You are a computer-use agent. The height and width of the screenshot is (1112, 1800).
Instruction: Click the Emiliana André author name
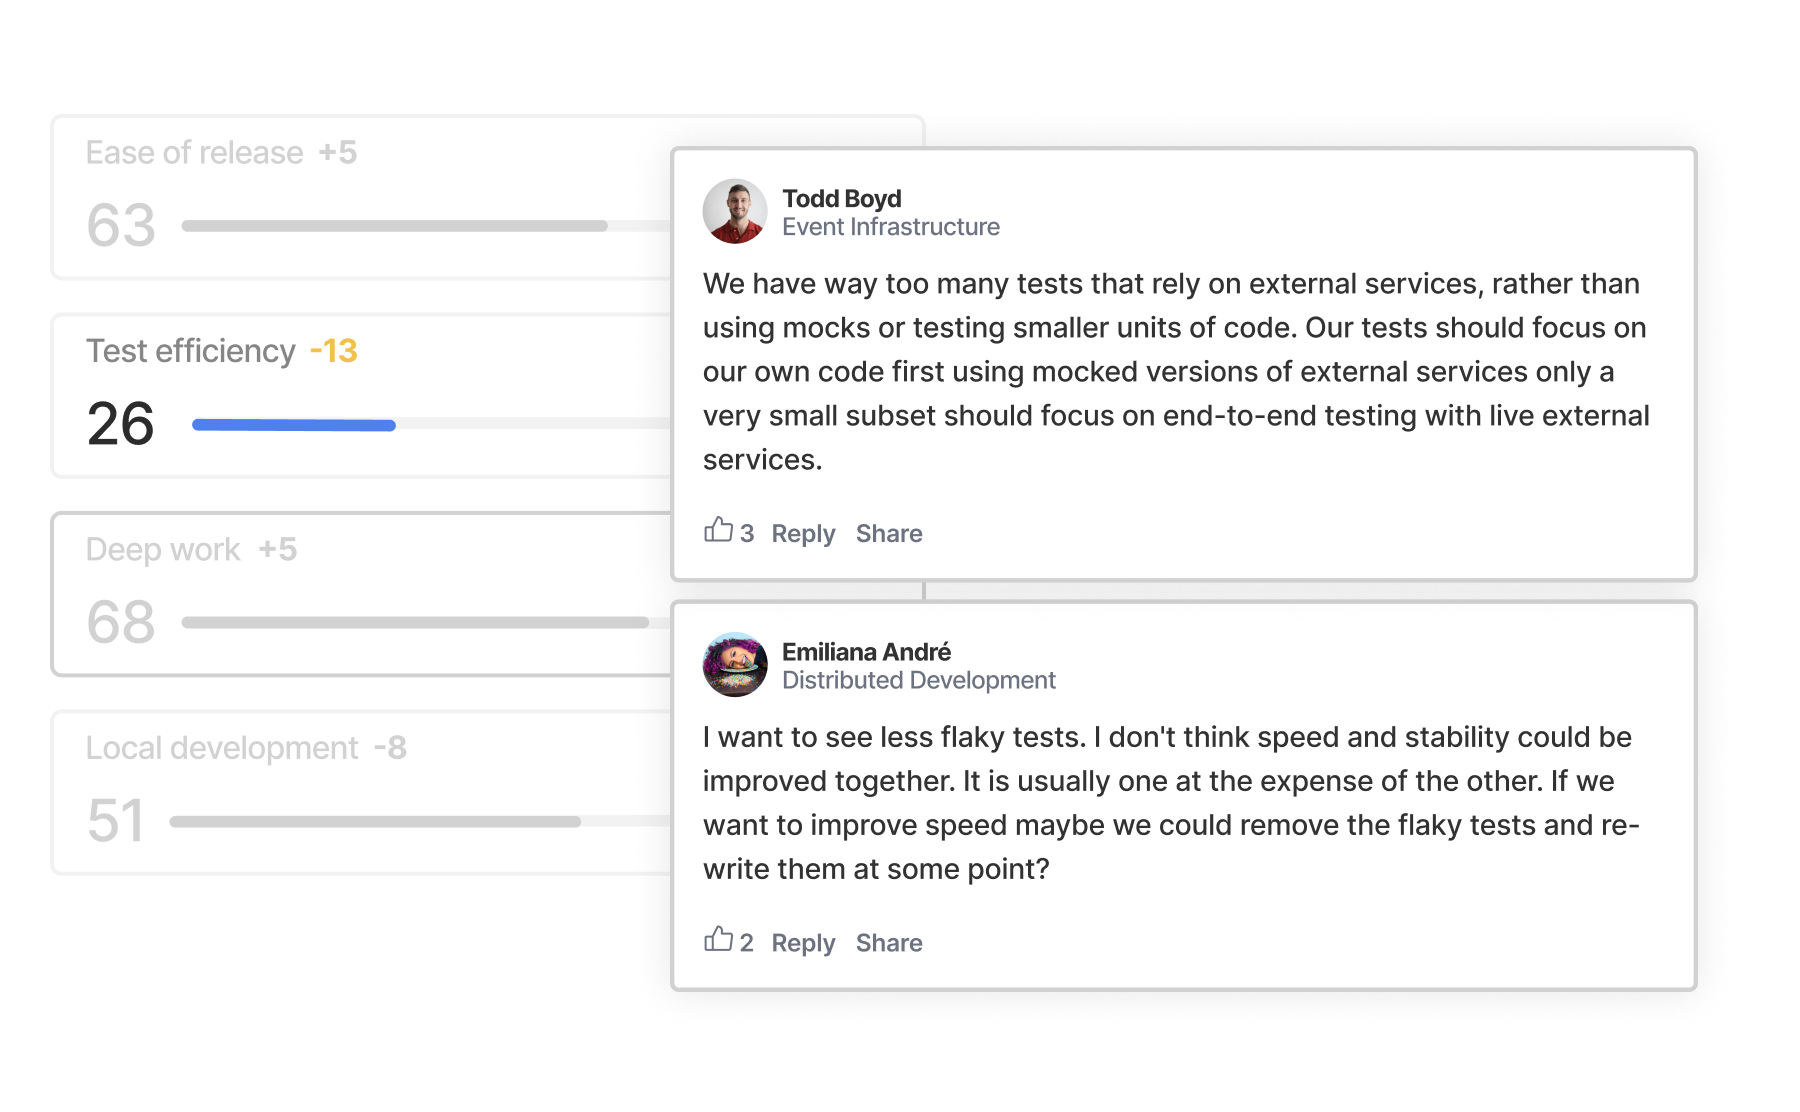pyautogui.click(x=866, y=652)
